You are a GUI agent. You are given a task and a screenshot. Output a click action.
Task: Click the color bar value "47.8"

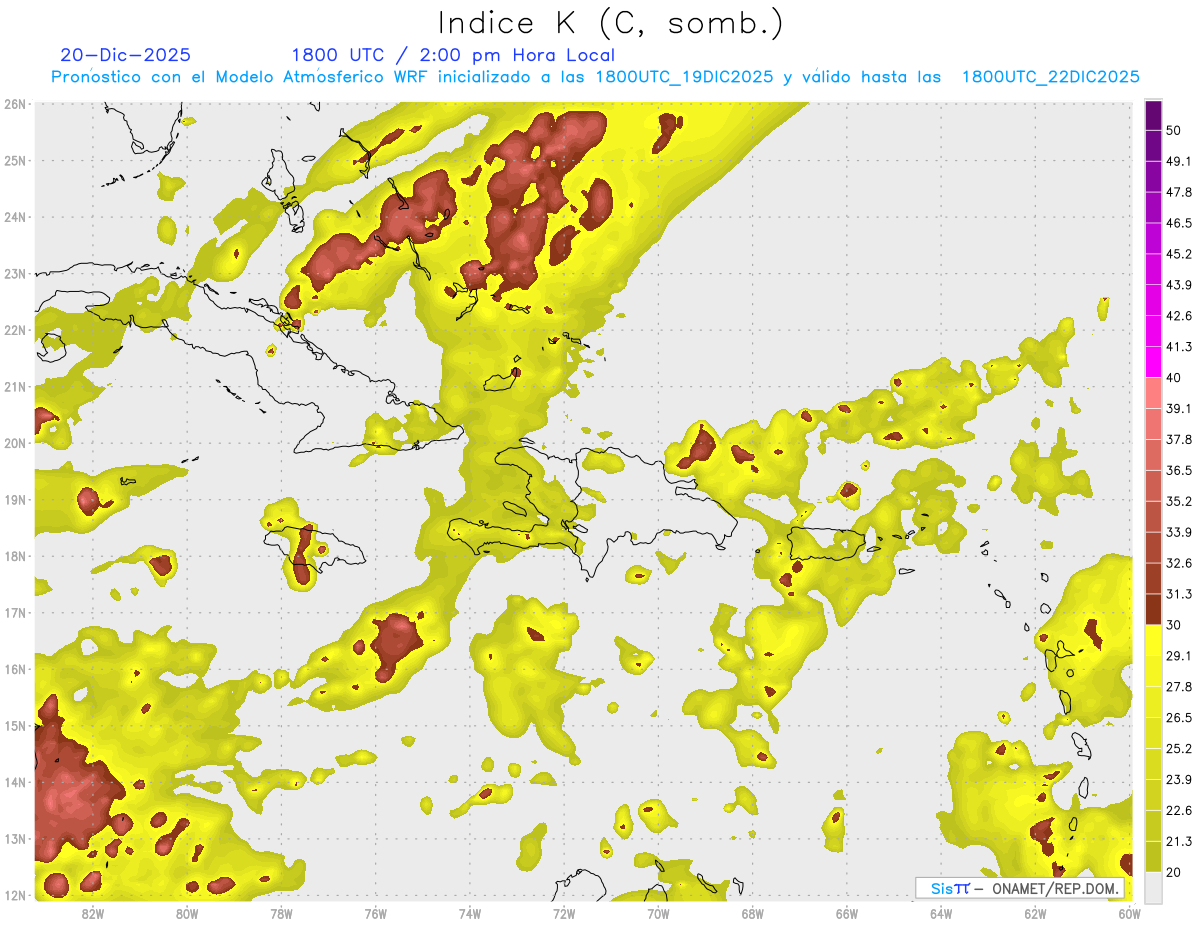pyautogui.click(x=1179, y=193)
